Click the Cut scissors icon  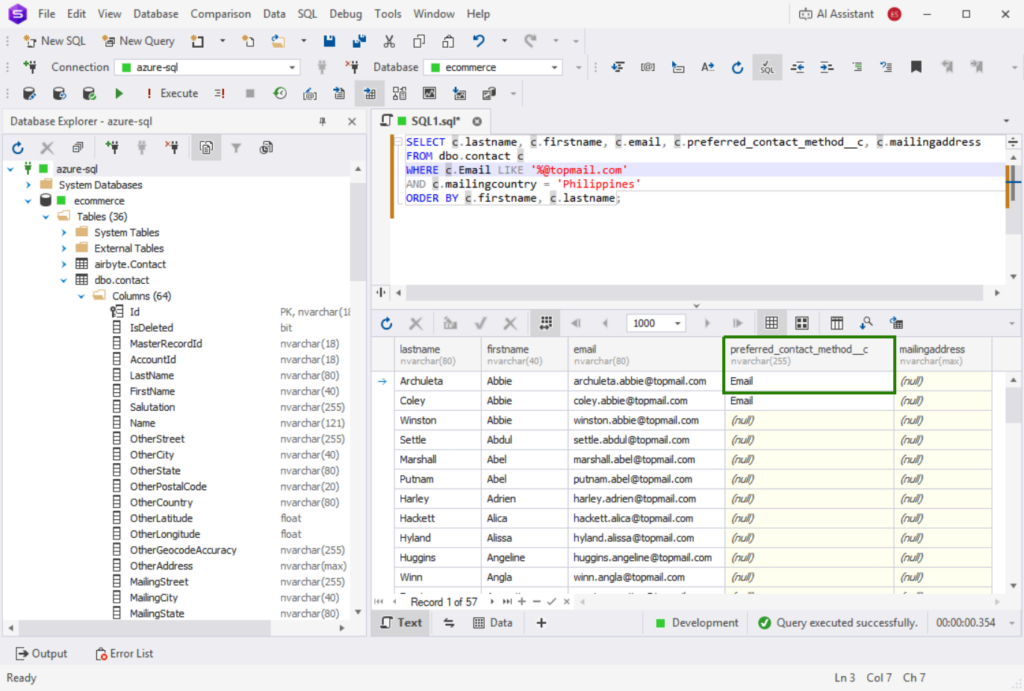[389, 41]
